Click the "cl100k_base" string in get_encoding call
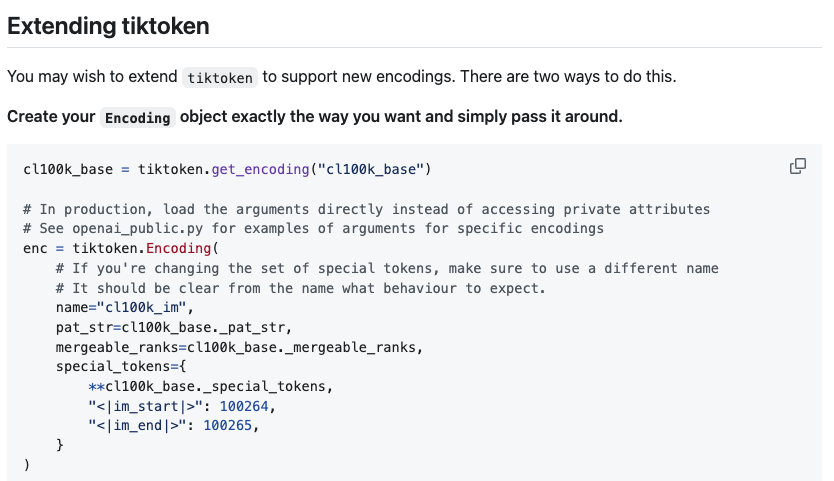 click(372, 169)
